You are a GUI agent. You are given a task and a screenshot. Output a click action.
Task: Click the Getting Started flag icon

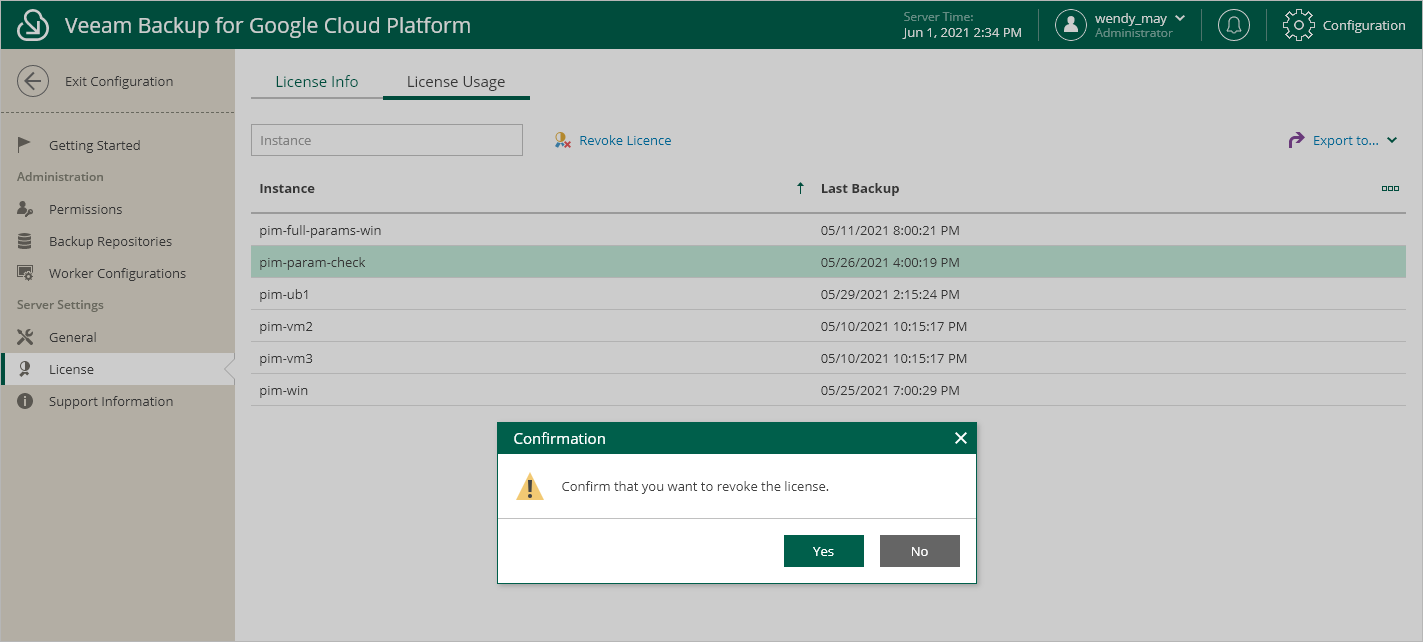[x=25, y=145]
